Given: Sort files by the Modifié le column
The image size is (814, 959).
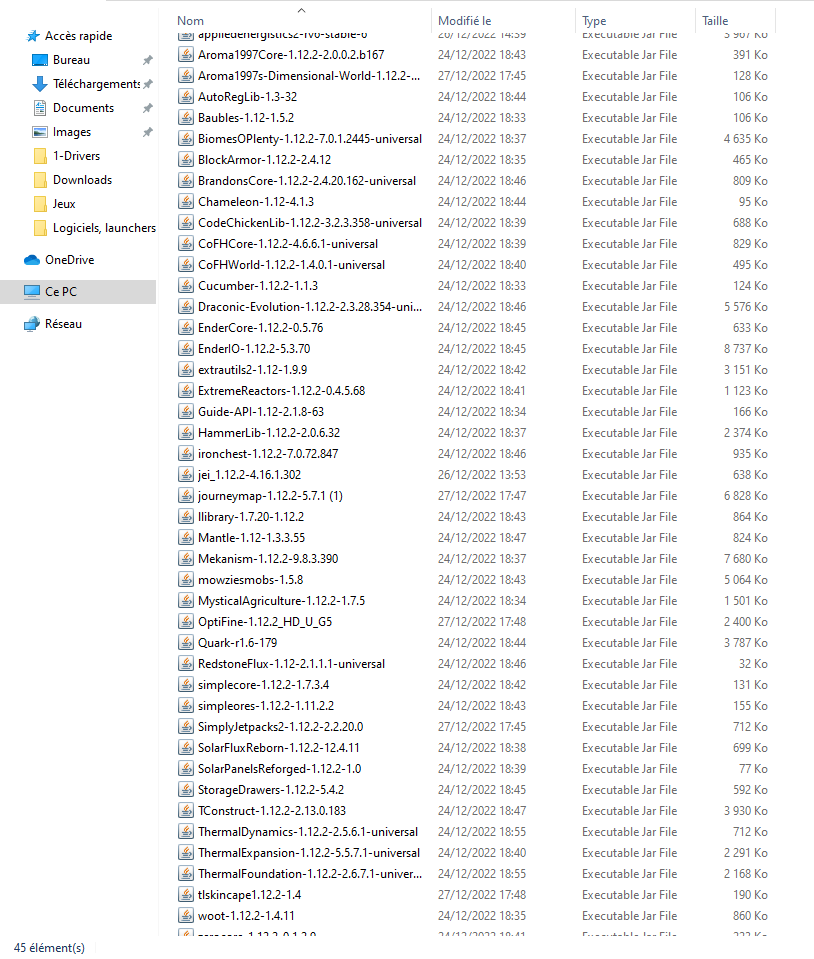Looking at the screenshot, I should click(x=464, y=21).
